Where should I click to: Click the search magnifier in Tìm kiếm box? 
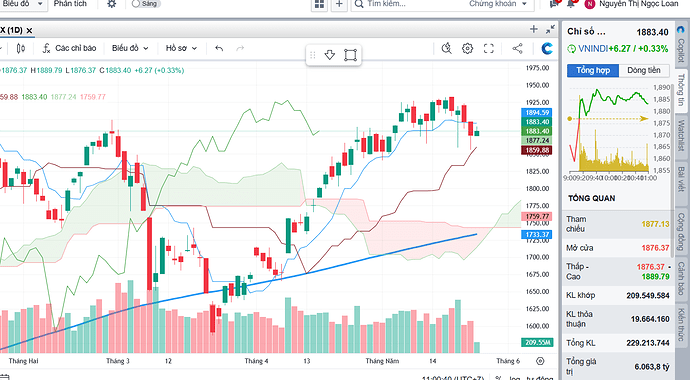359,4
